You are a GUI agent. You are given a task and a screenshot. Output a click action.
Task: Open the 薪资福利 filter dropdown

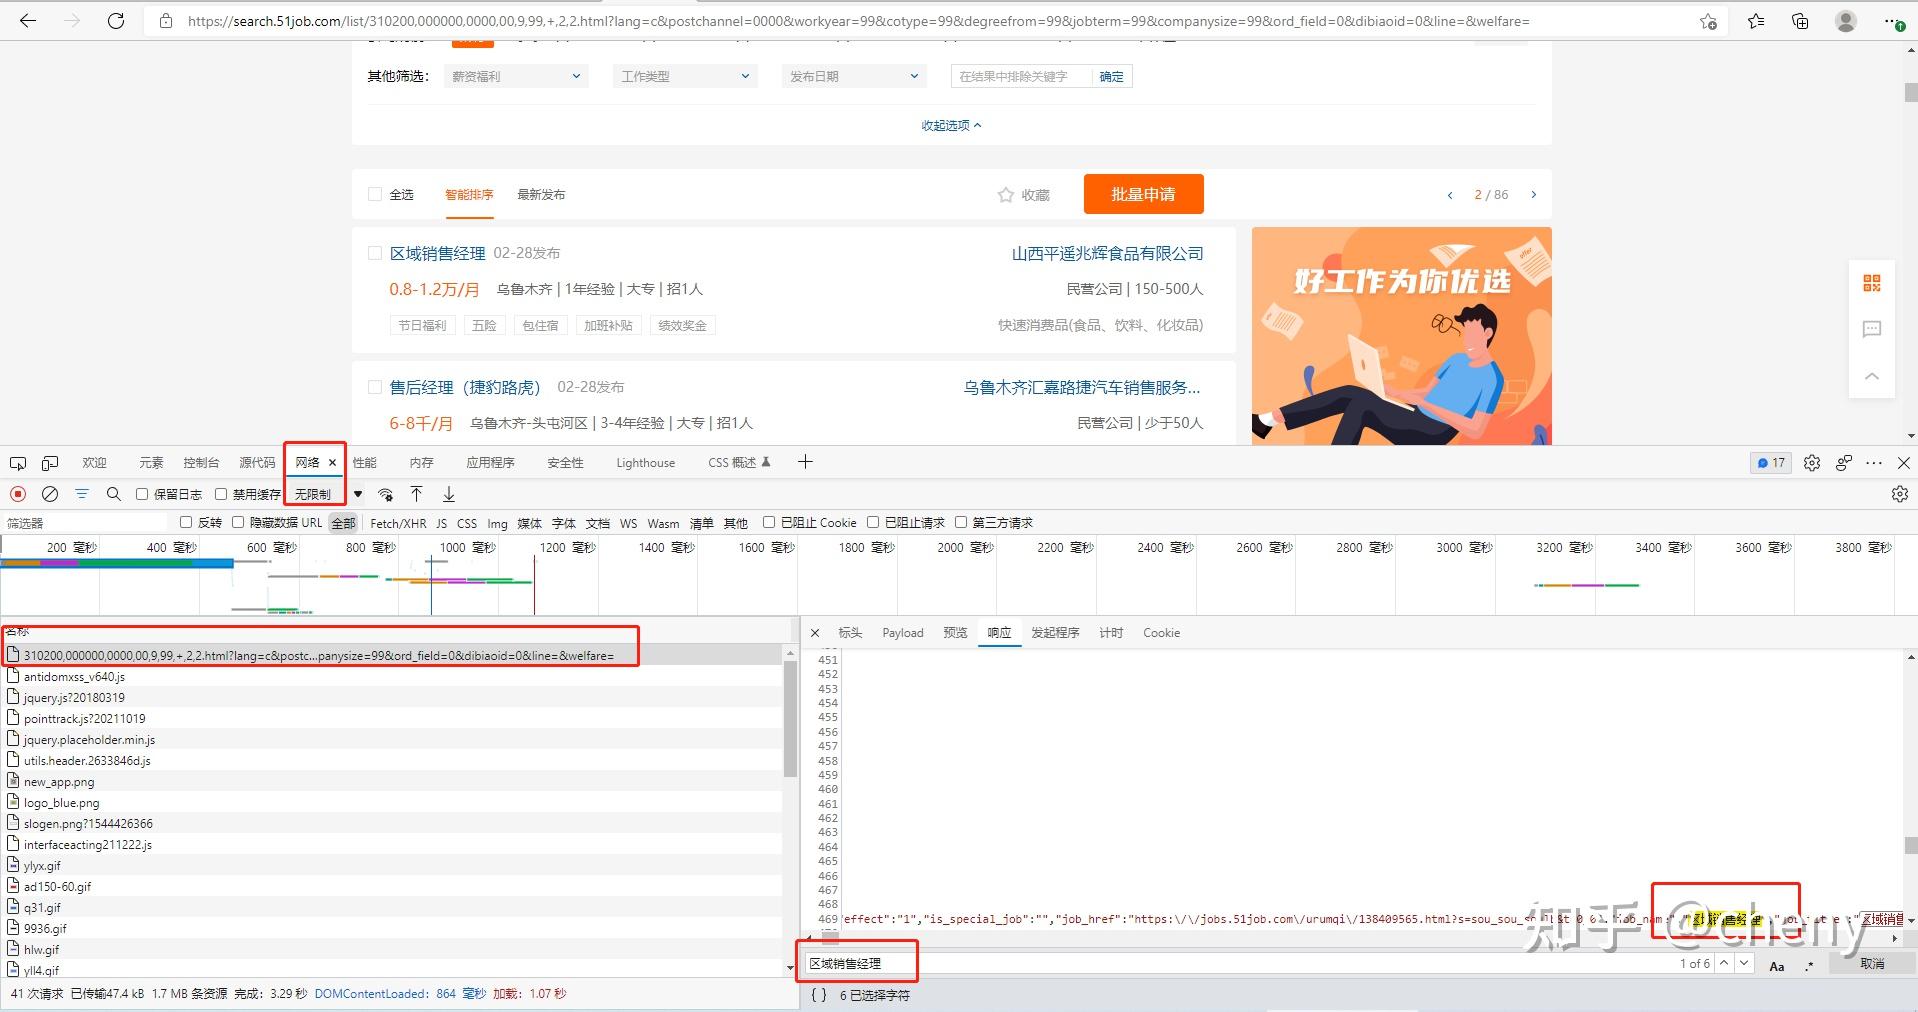(x=514, y=75)
